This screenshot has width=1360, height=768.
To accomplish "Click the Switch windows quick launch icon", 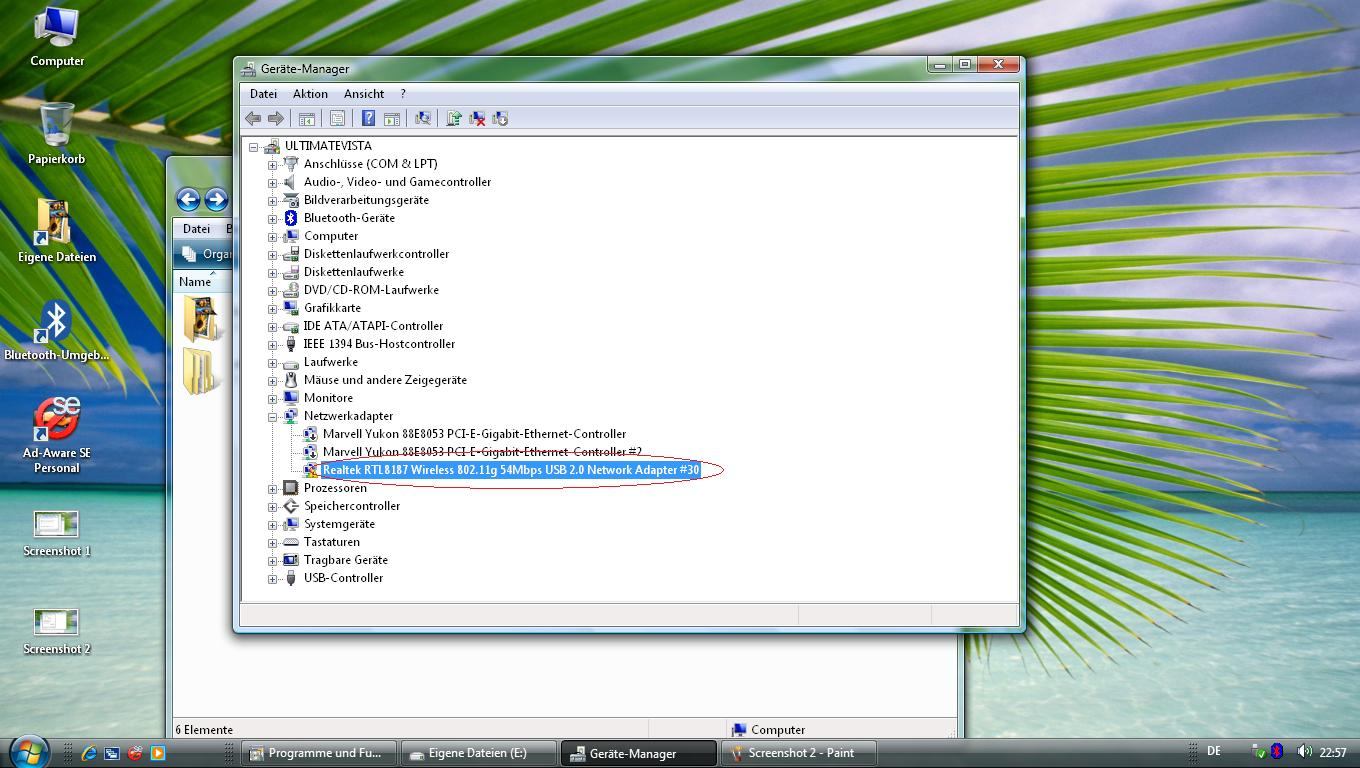I will click(112, 753).
